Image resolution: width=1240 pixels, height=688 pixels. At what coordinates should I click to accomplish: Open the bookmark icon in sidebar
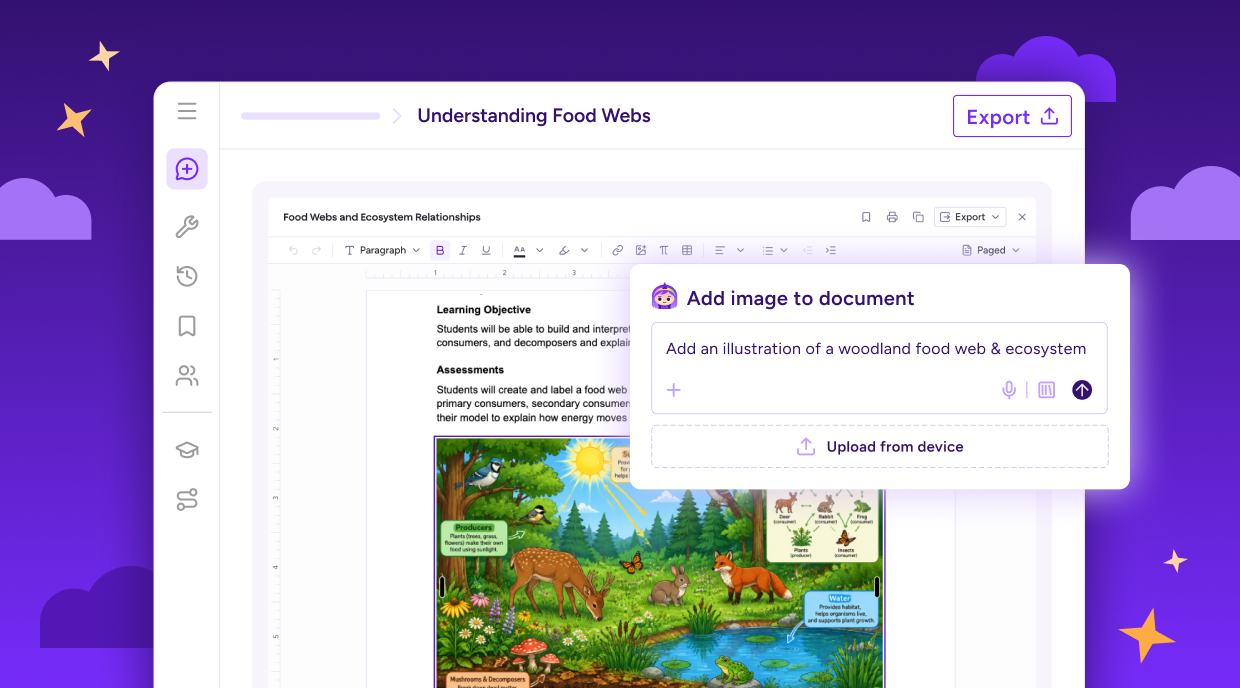[187, 326]
